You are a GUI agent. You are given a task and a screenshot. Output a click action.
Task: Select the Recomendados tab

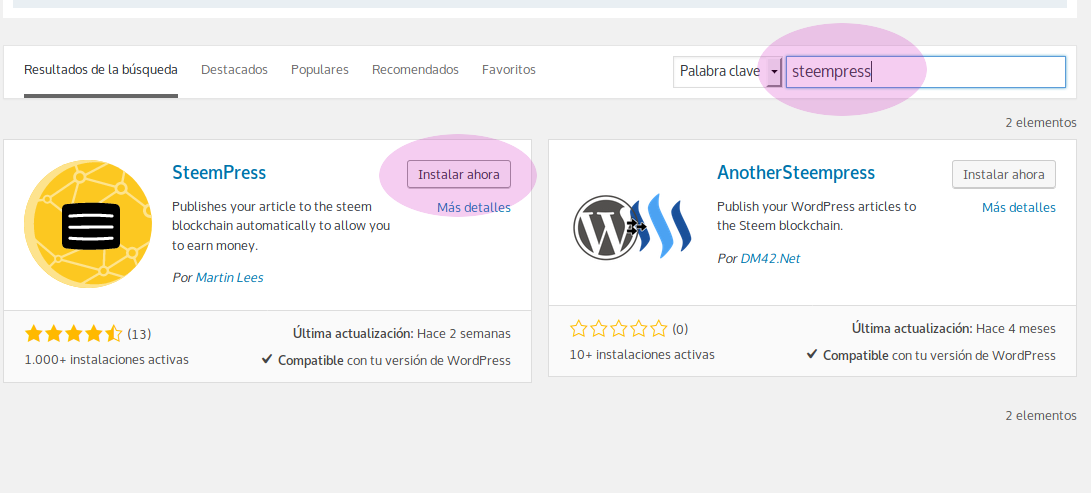[x=415, y=70]
